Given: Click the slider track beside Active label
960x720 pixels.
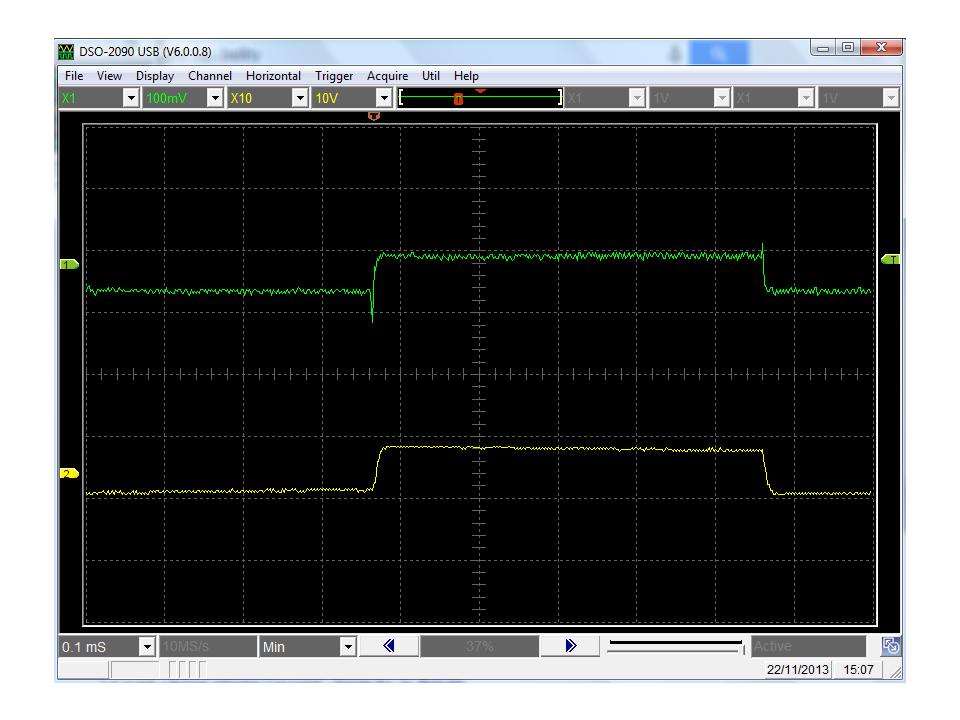Looking at the screenshot, I should (675, 647).
